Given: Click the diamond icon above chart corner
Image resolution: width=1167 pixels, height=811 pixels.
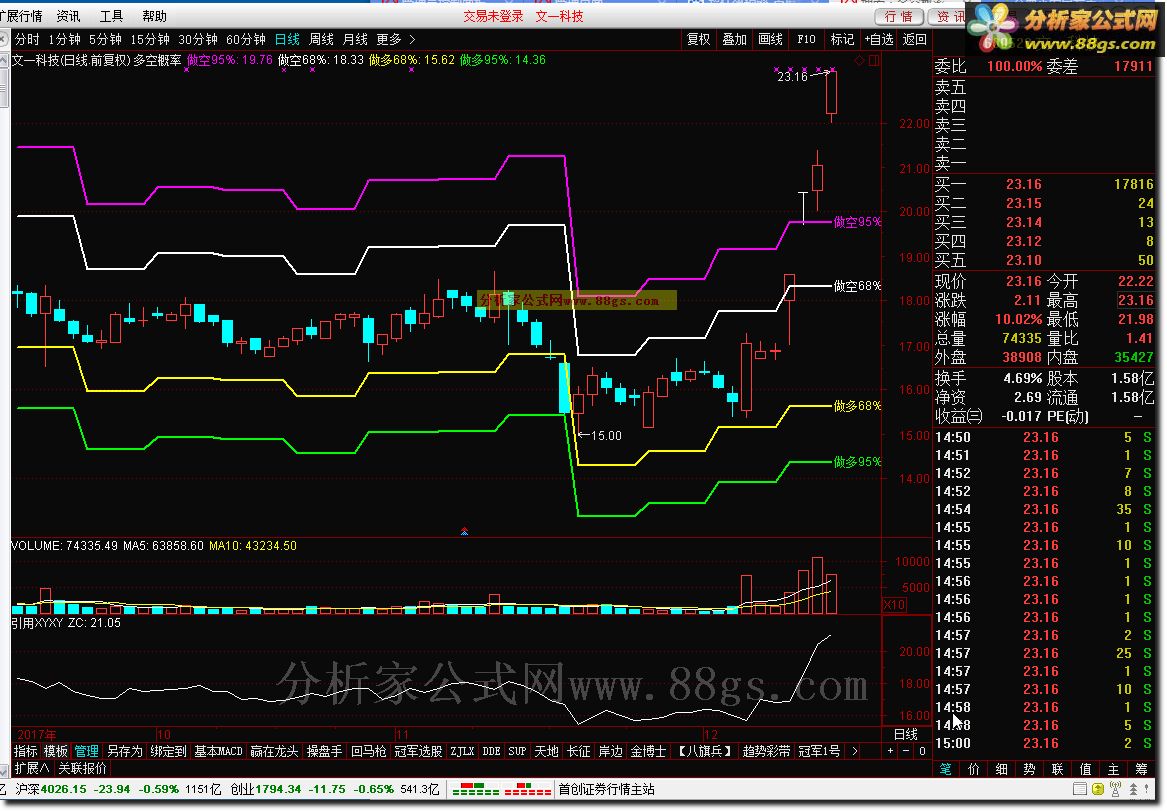Looking at the screenshot, I should (x=860, y=61).
